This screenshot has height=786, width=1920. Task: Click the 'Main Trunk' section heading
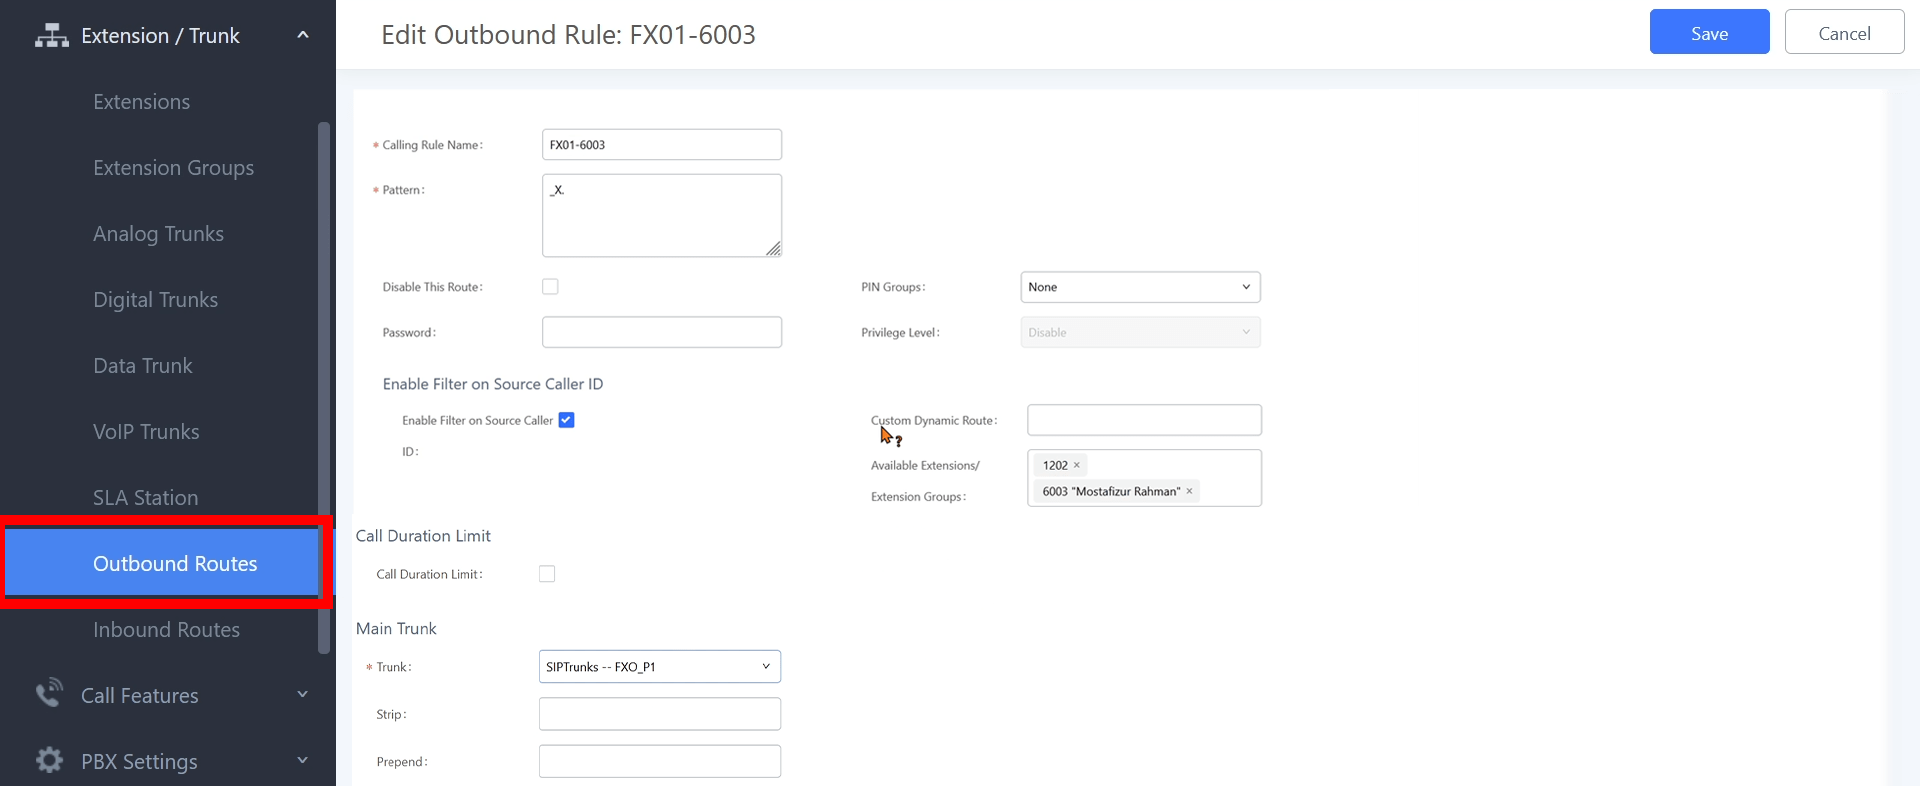(396, 628)
